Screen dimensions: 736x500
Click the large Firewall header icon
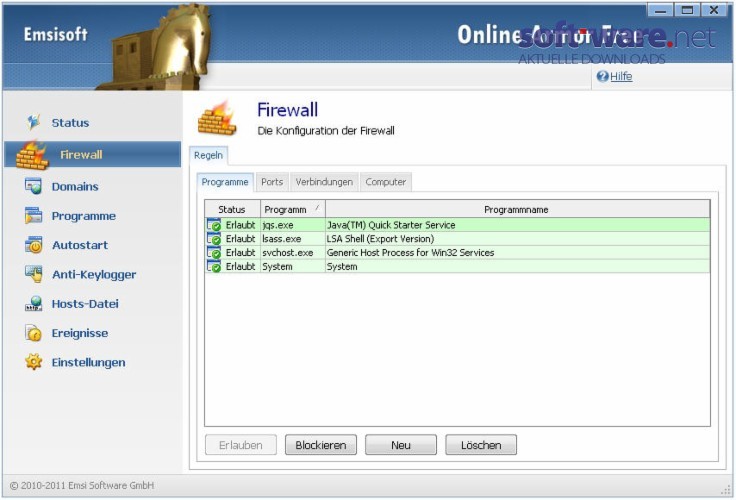point(217,118)
